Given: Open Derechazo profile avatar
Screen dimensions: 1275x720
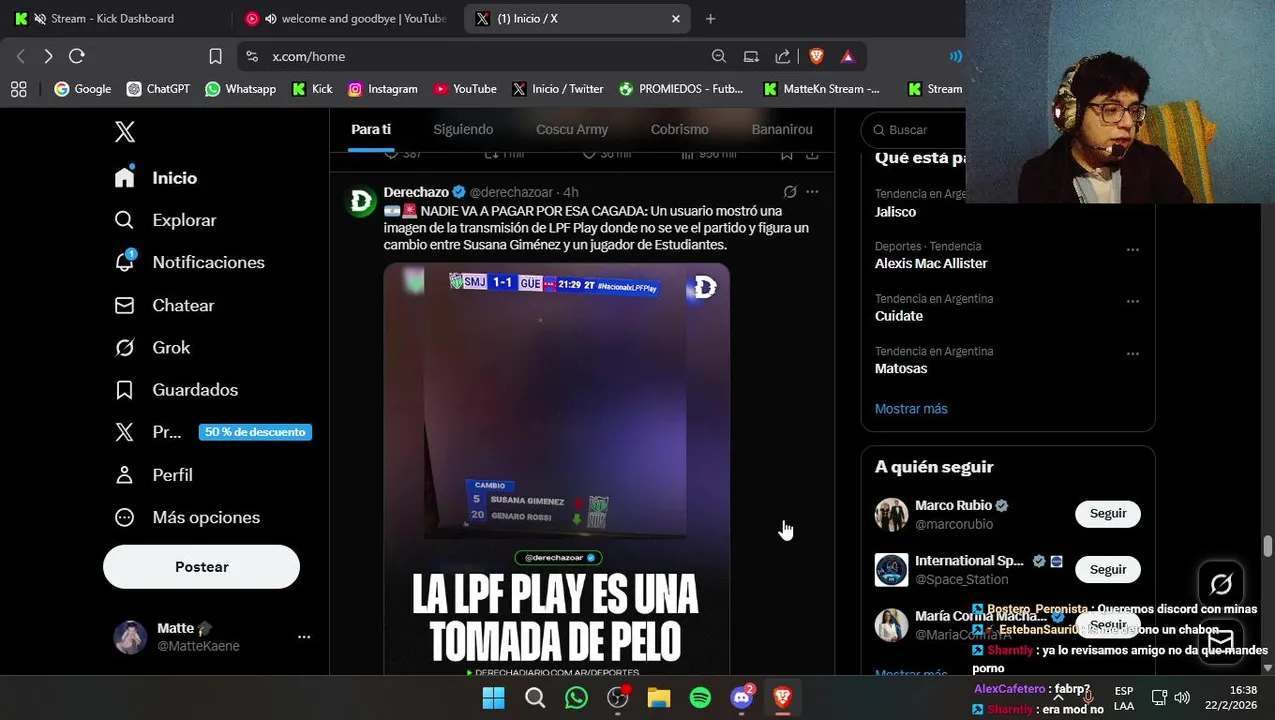Looking at the screenshot, I should (361, 201).
